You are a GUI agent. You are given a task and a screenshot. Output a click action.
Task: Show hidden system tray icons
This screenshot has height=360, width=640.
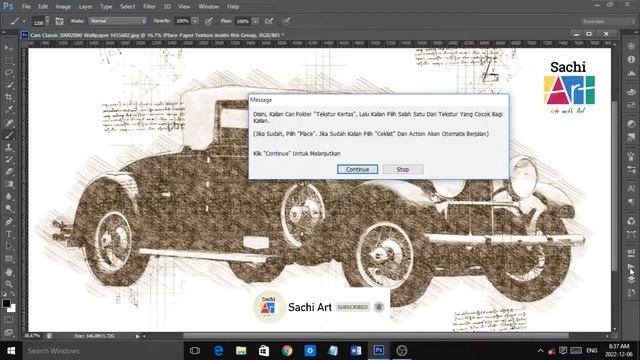540,351
